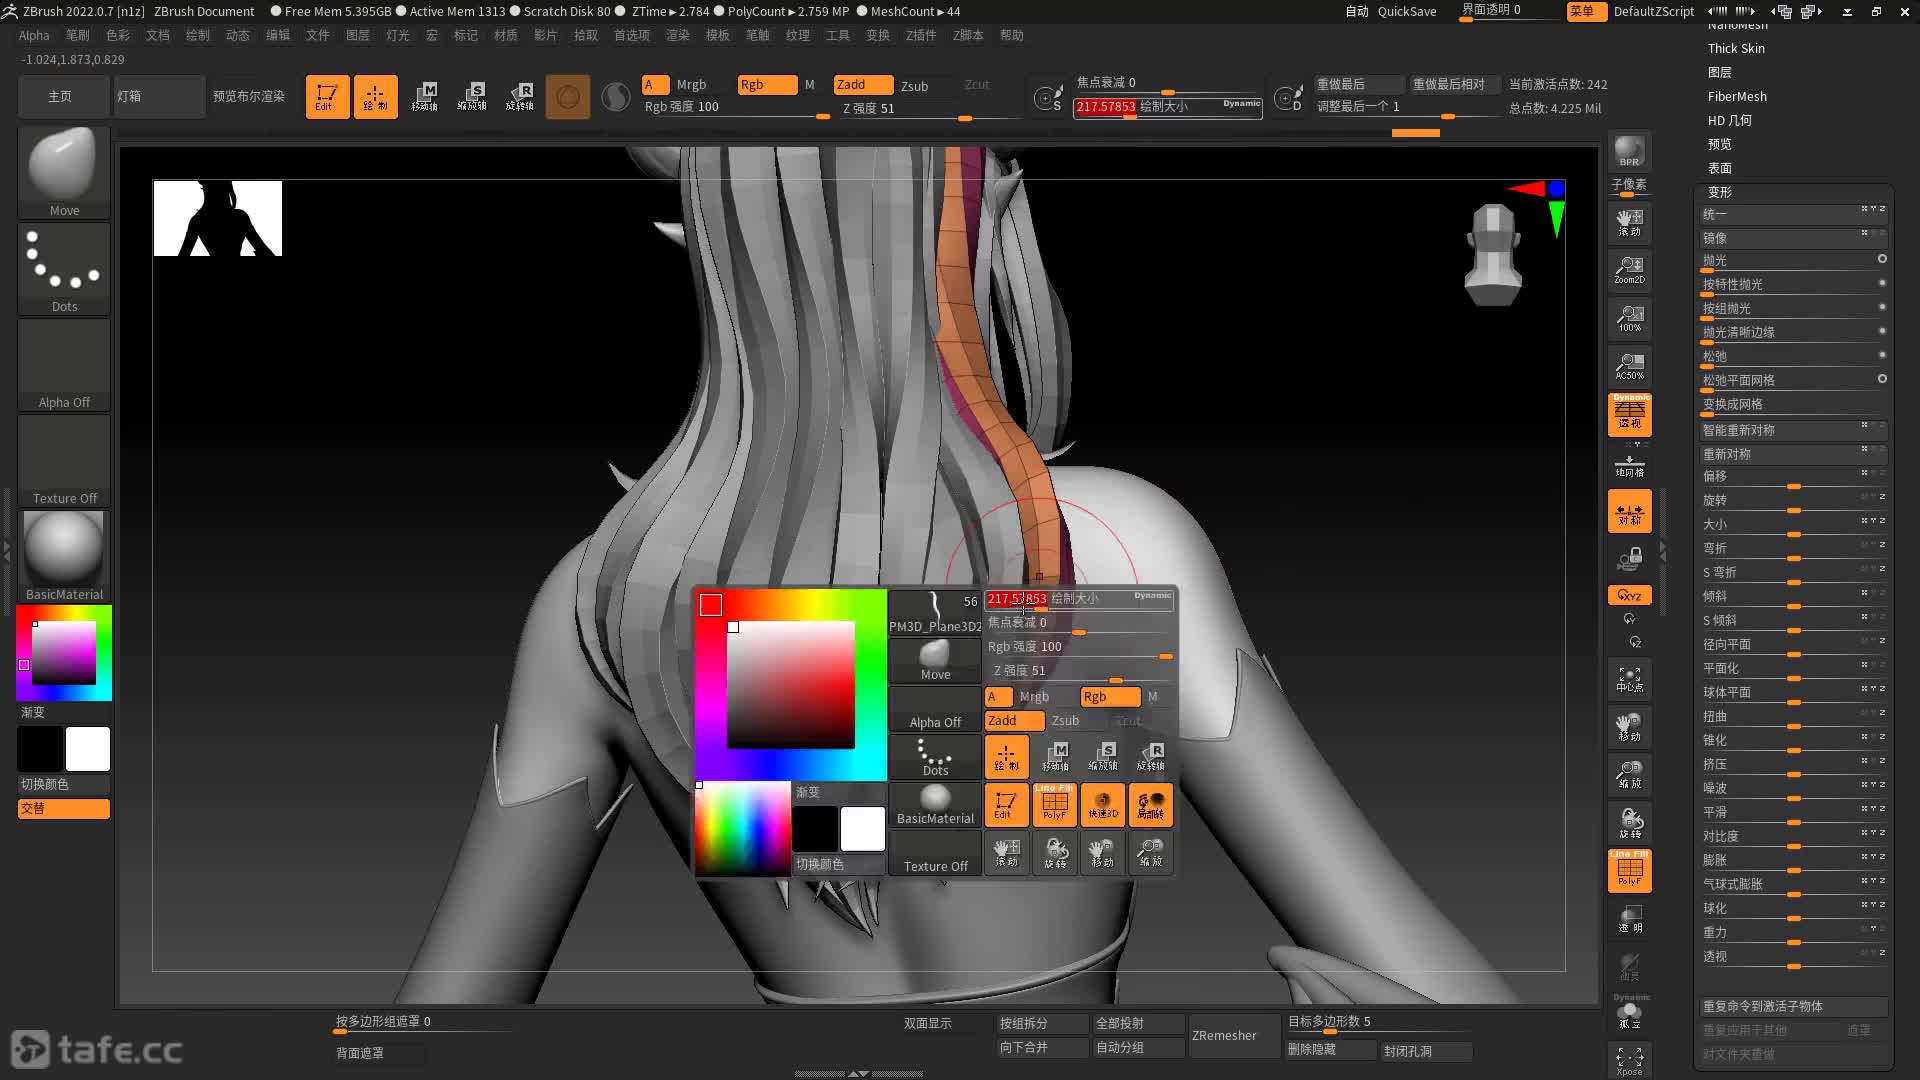
Task: Click the QuickSave button
Action: tap(1406, 11)
